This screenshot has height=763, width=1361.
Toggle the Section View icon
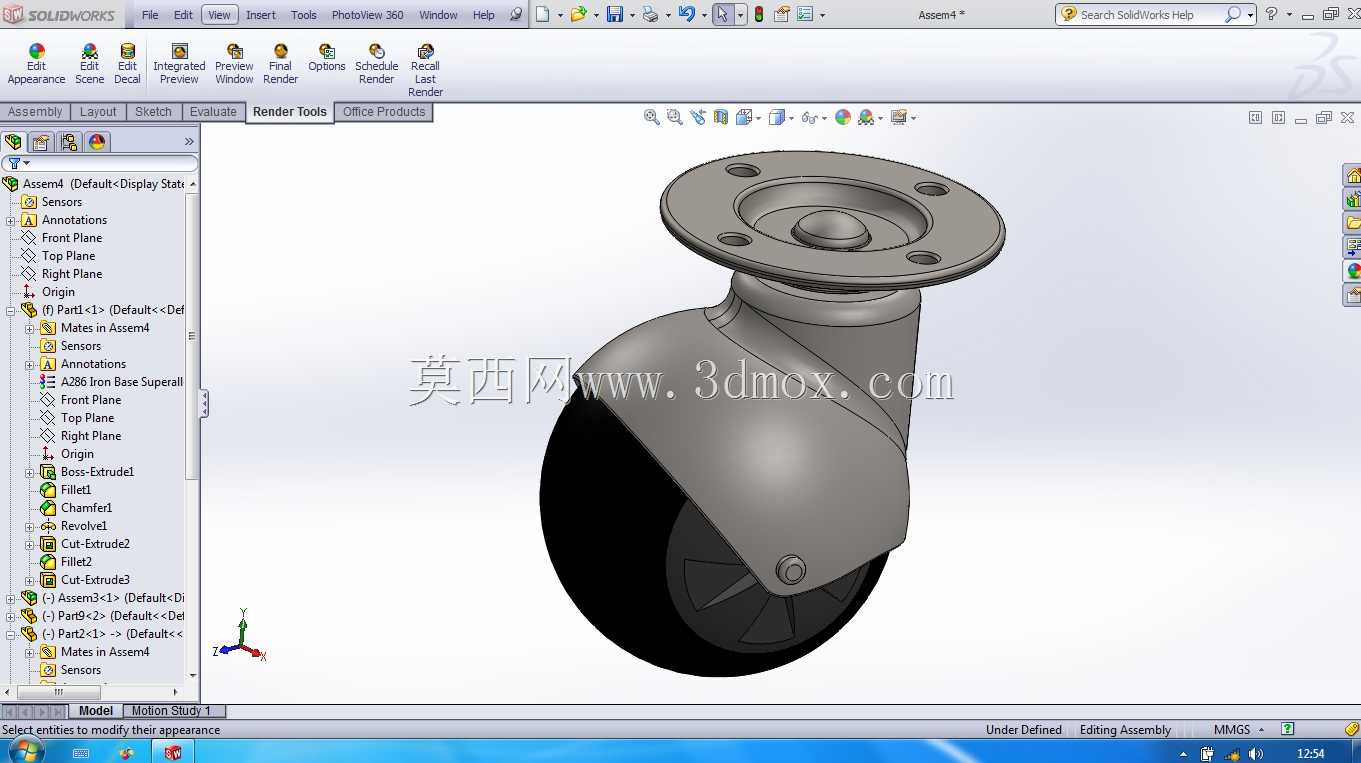pos(721,117)
